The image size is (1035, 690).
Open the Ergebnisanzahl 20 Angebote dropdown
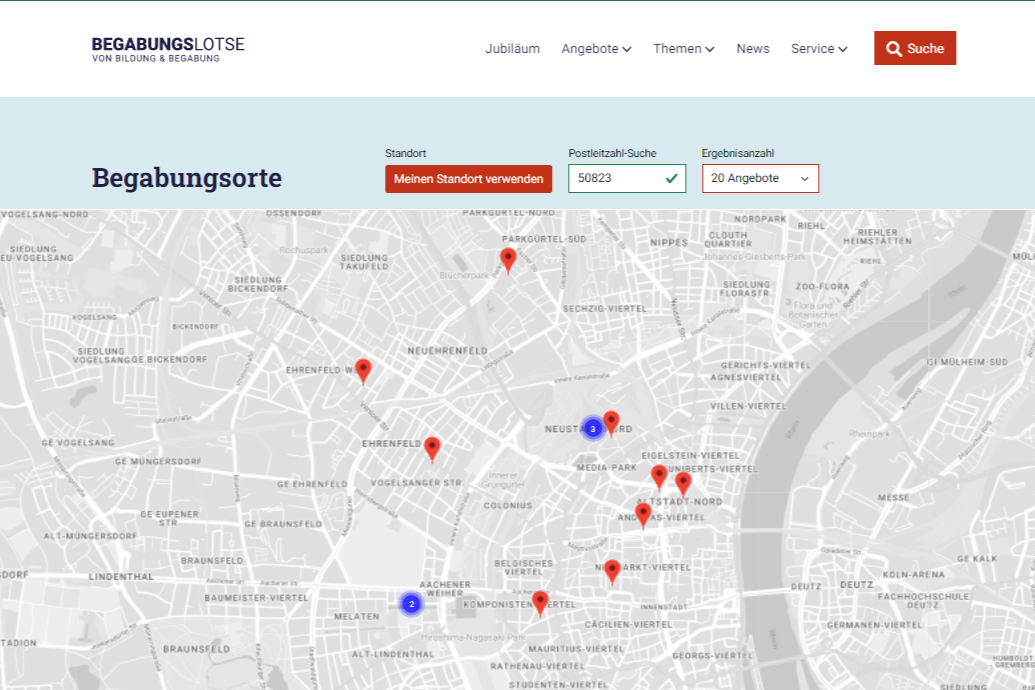click(760, 178)
